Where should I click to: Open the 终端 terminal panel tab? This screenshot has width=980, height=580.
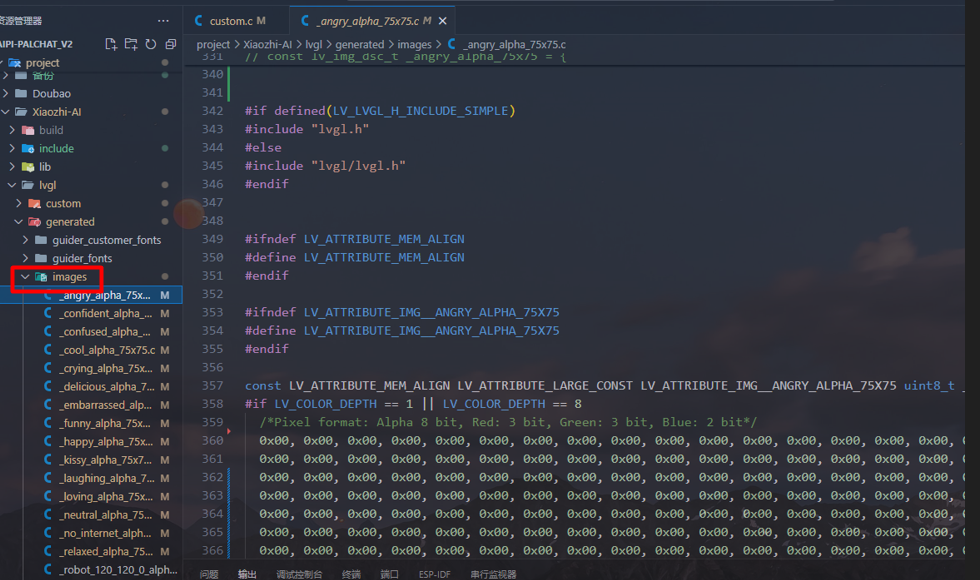351,574
